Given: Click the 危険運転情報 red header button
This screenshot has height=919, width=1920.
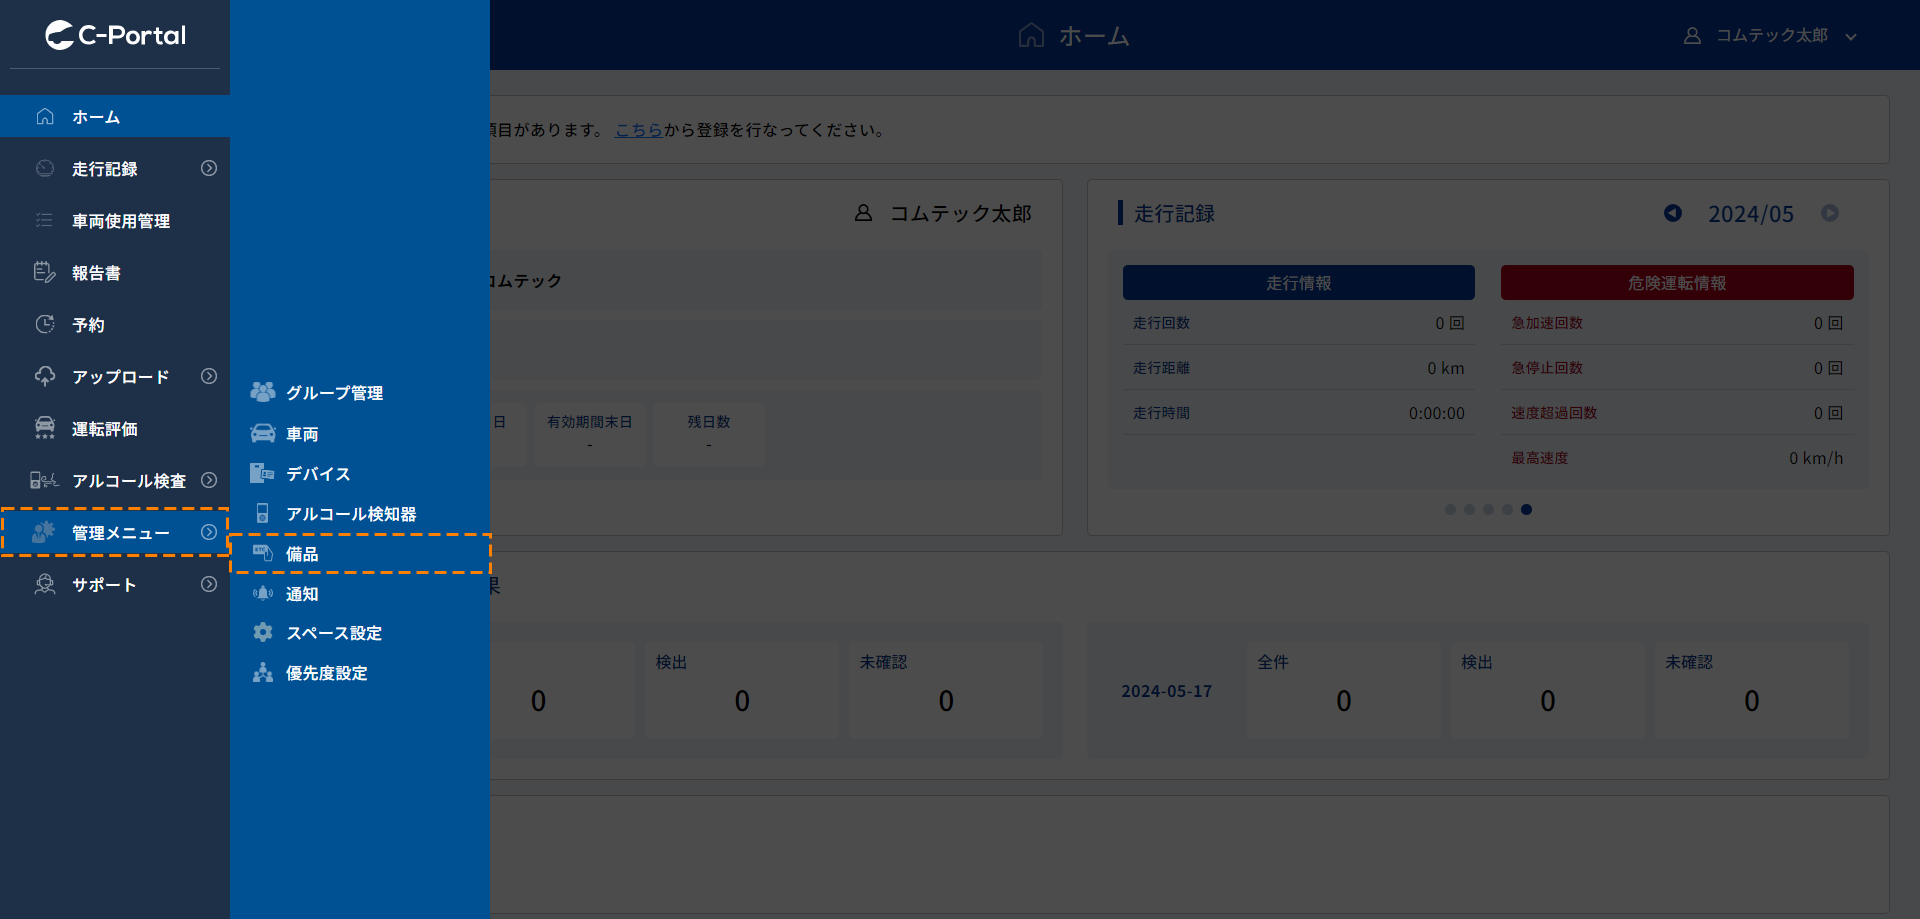Looking at the screenshot, I should pyautogui.click(x=1677, y=282).
